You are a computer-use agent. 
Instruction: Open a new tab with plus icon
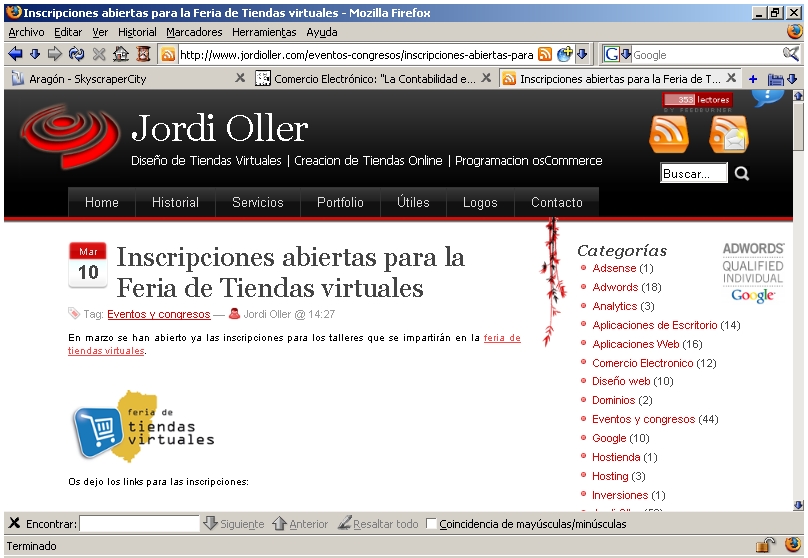[753, 79]
